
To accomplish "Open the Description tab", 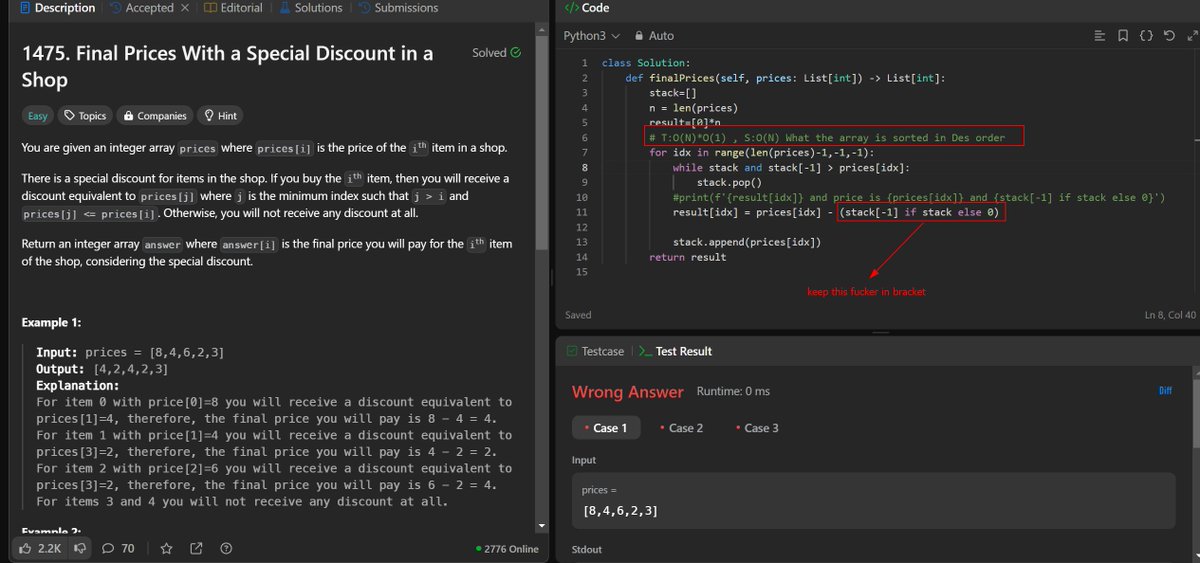I will (57, 8).
